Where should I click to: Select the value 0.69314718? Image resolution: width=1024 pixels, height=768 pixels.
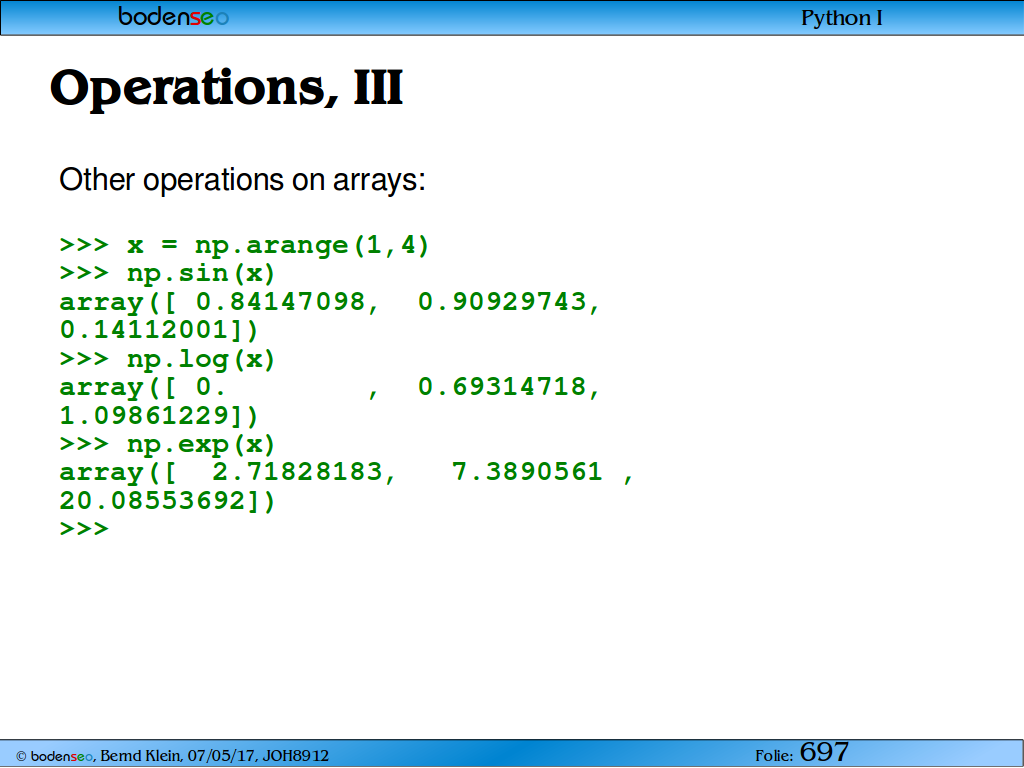tap(502, 387)
